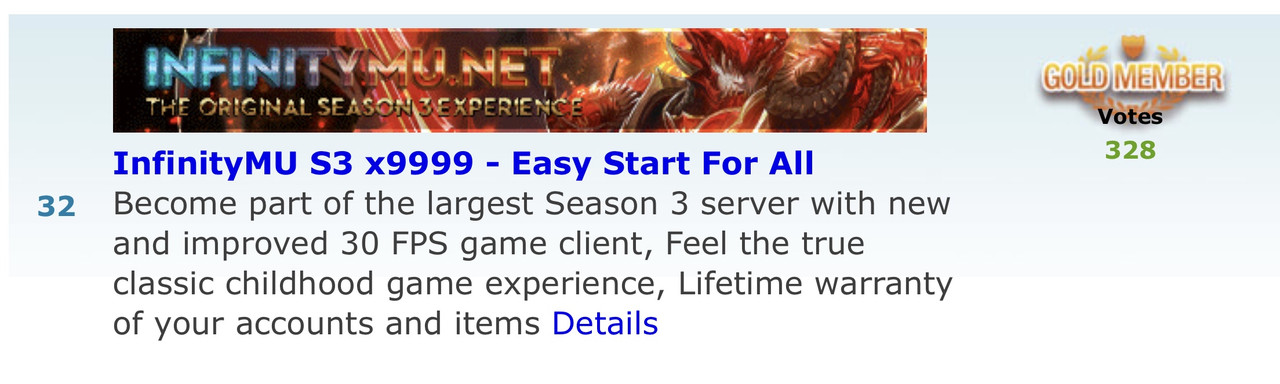Click the InfinityMU.NET banner image
The width and height of the screenshot is (1280, 384).
(x=520, y=80)
